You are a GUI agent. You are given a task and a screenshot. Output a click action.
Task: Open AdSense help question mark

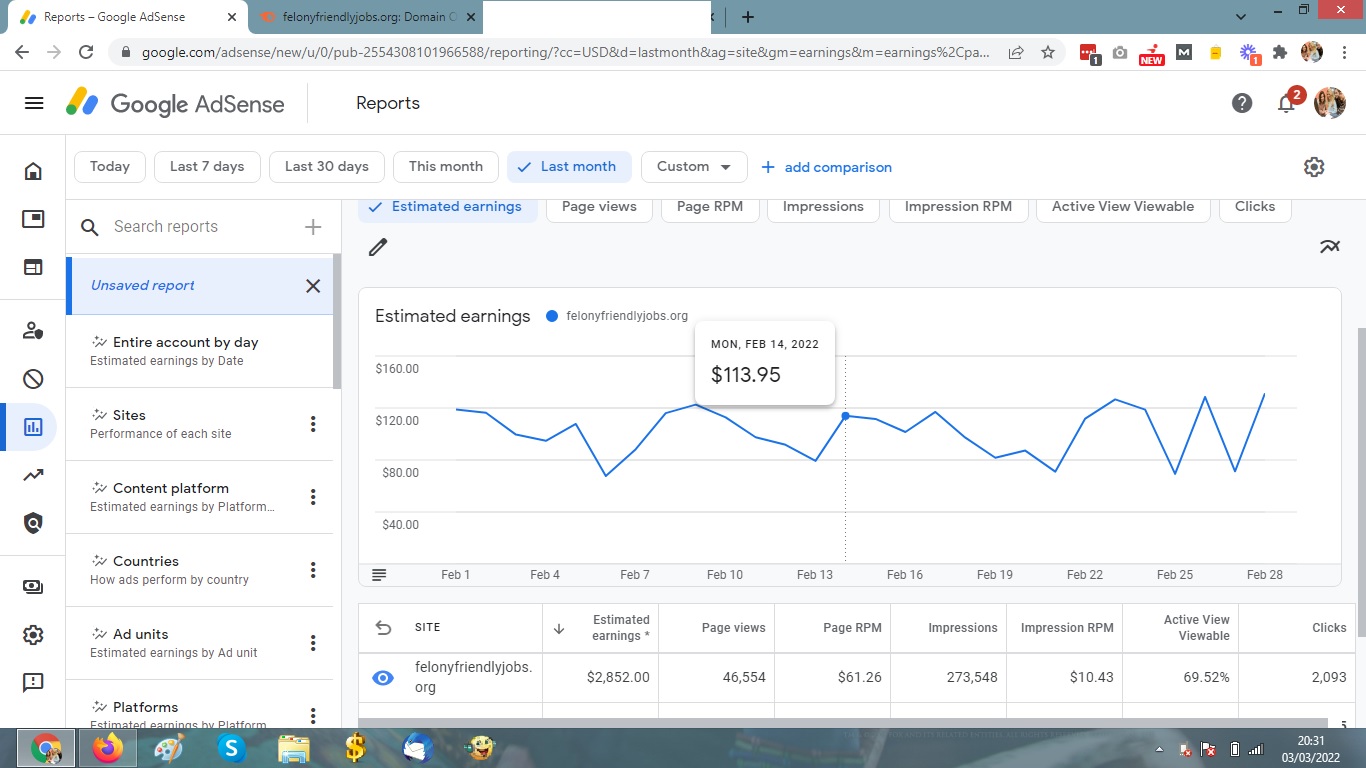1242,103
